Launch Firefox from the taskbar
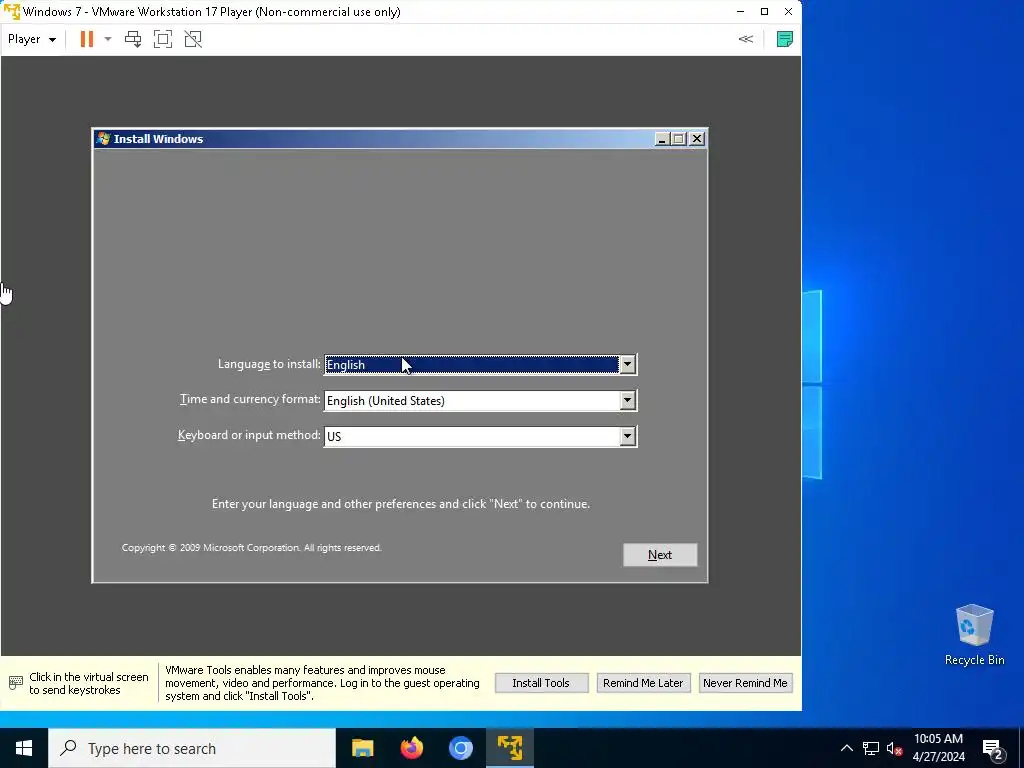The image size is (1024, 768). pos(411,748)
